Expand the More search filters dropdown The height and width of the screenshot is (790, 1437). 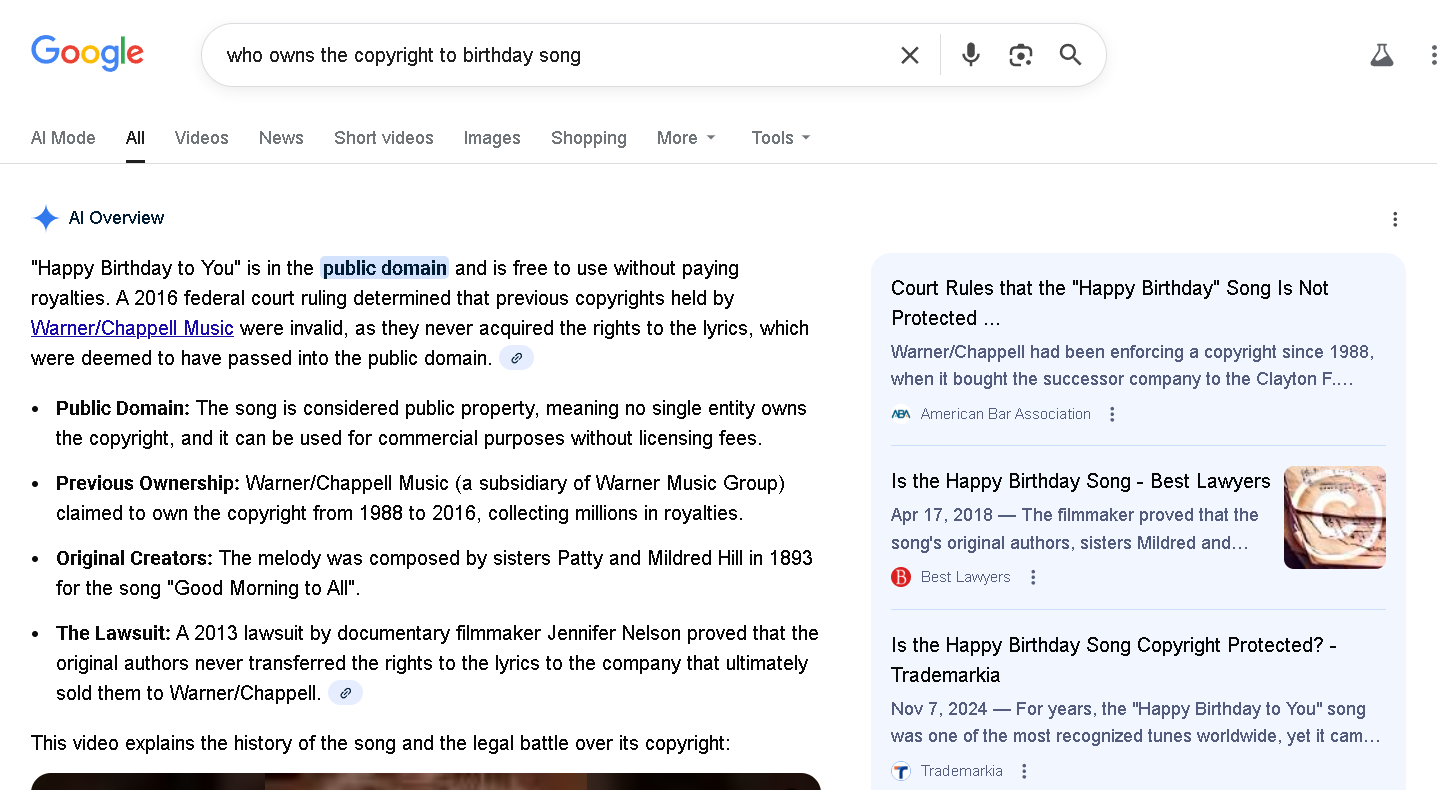(x=686, y=138)
